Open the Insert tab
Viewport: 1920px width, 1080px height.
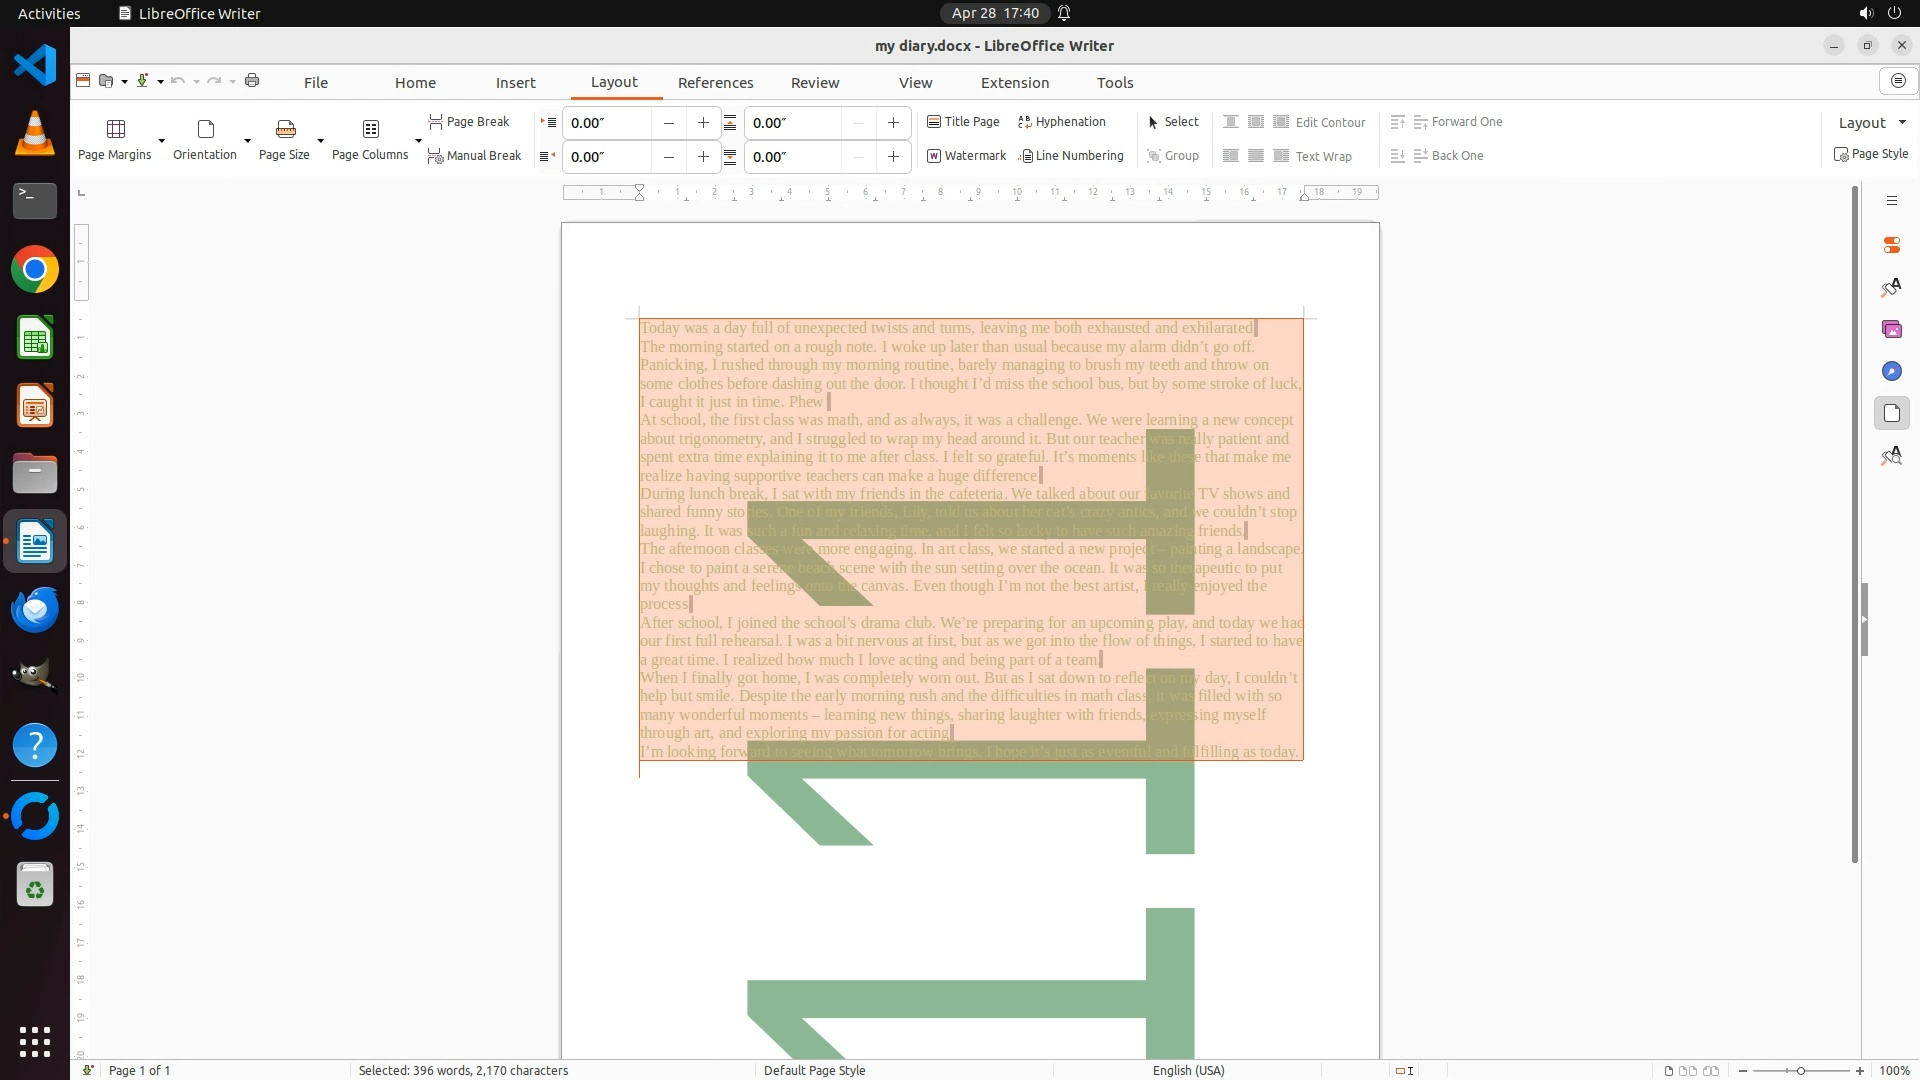click(515, 83)
